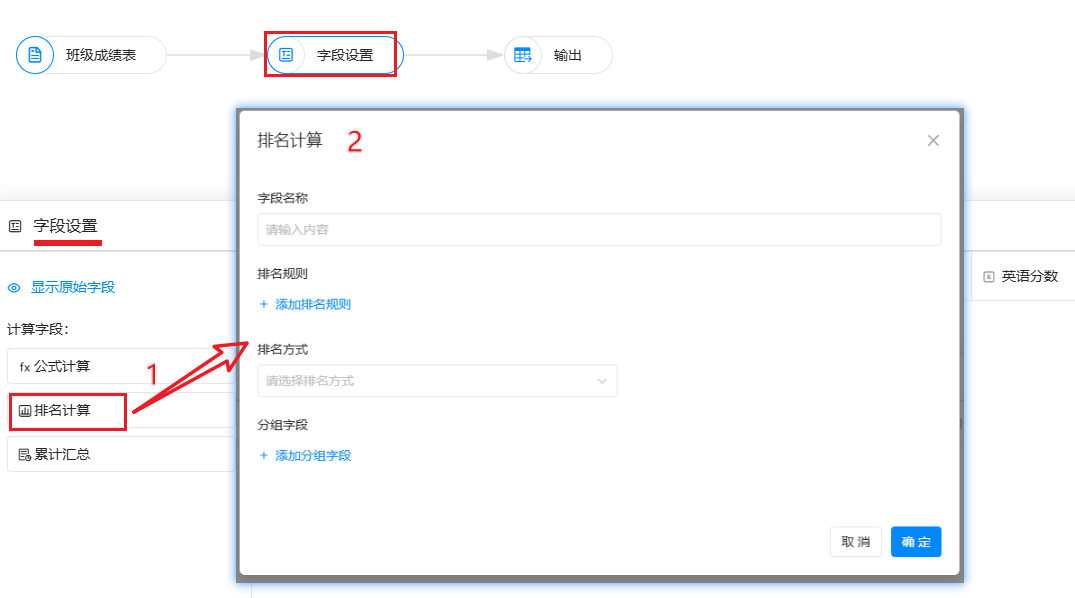The image size is (1075, 598).
Task: Choose 公式计算 calculated field option
Action: pos(62,367)
